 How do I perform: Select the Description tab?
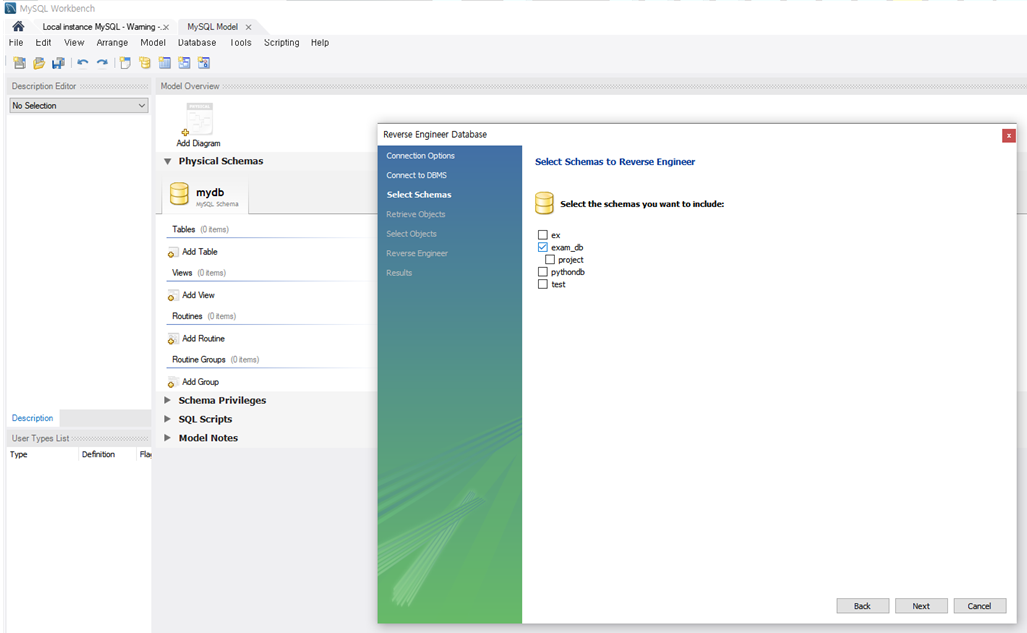[32, 418]
